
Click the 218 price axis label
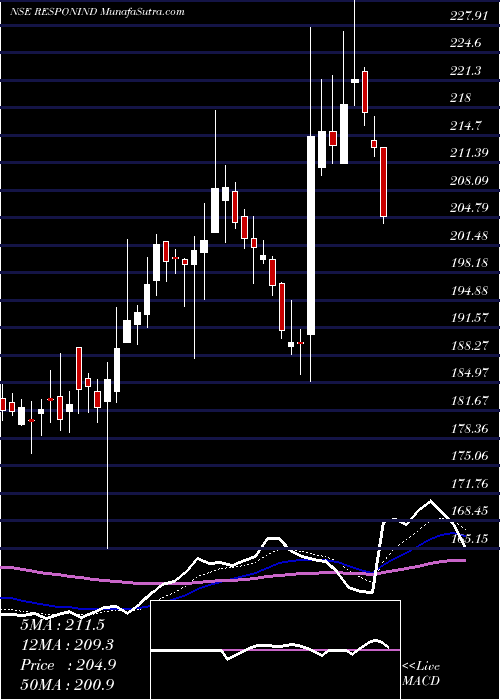point(460,98)
